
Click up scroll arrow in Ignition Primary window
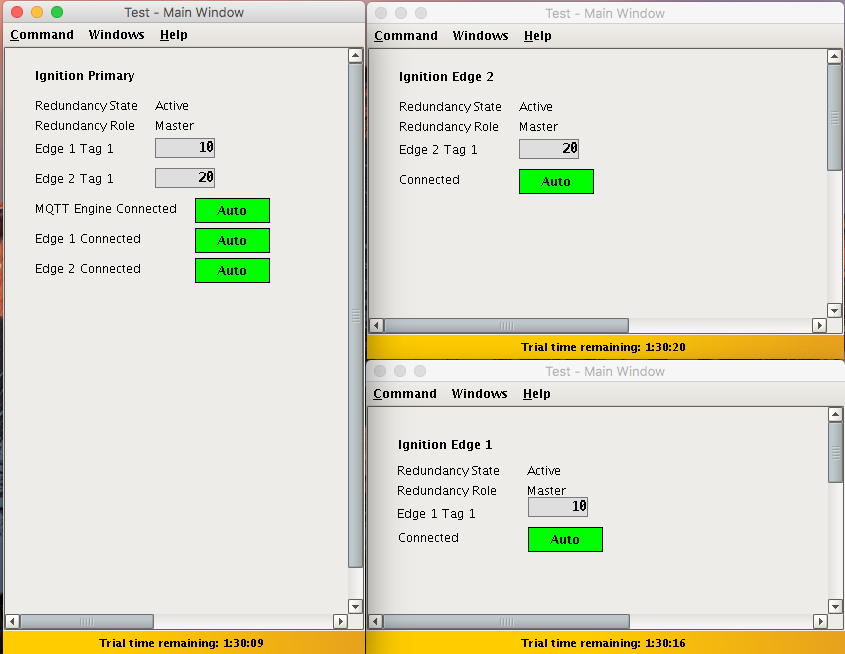pyautogui.click(x=355, y=55)
